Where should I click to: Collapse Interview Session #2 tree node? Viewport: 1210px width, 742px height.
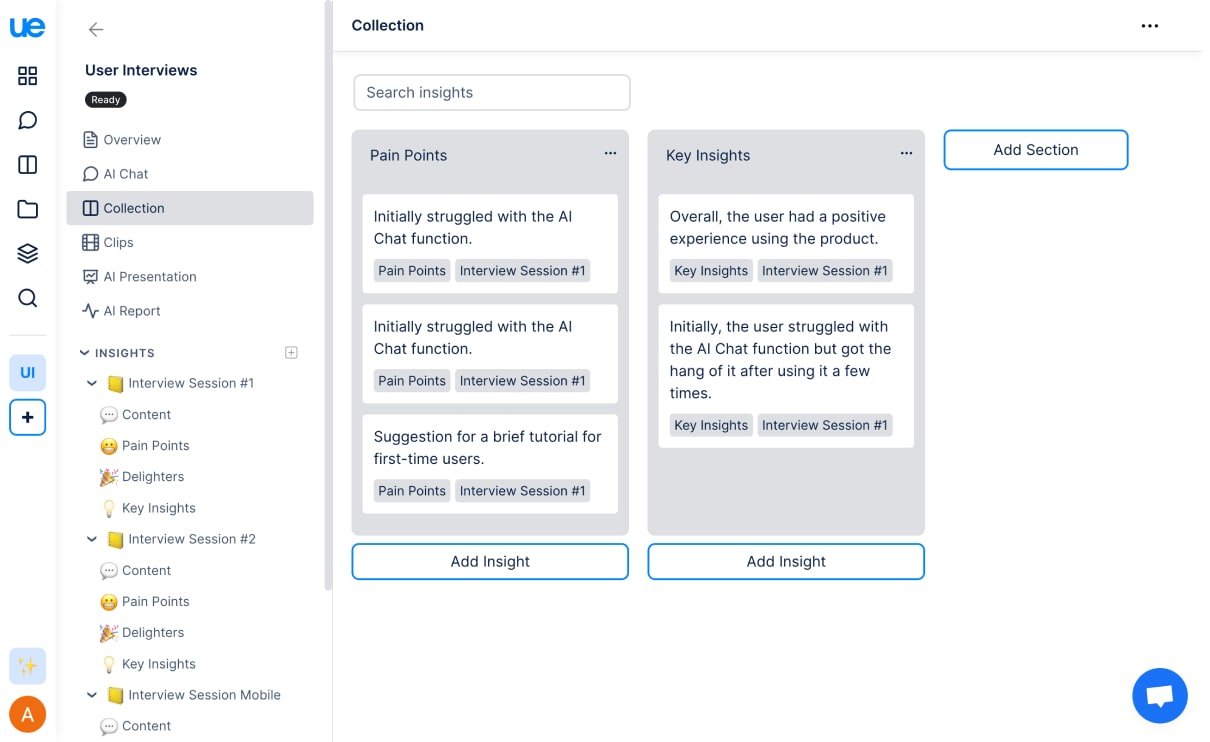[x=92, y=539]
